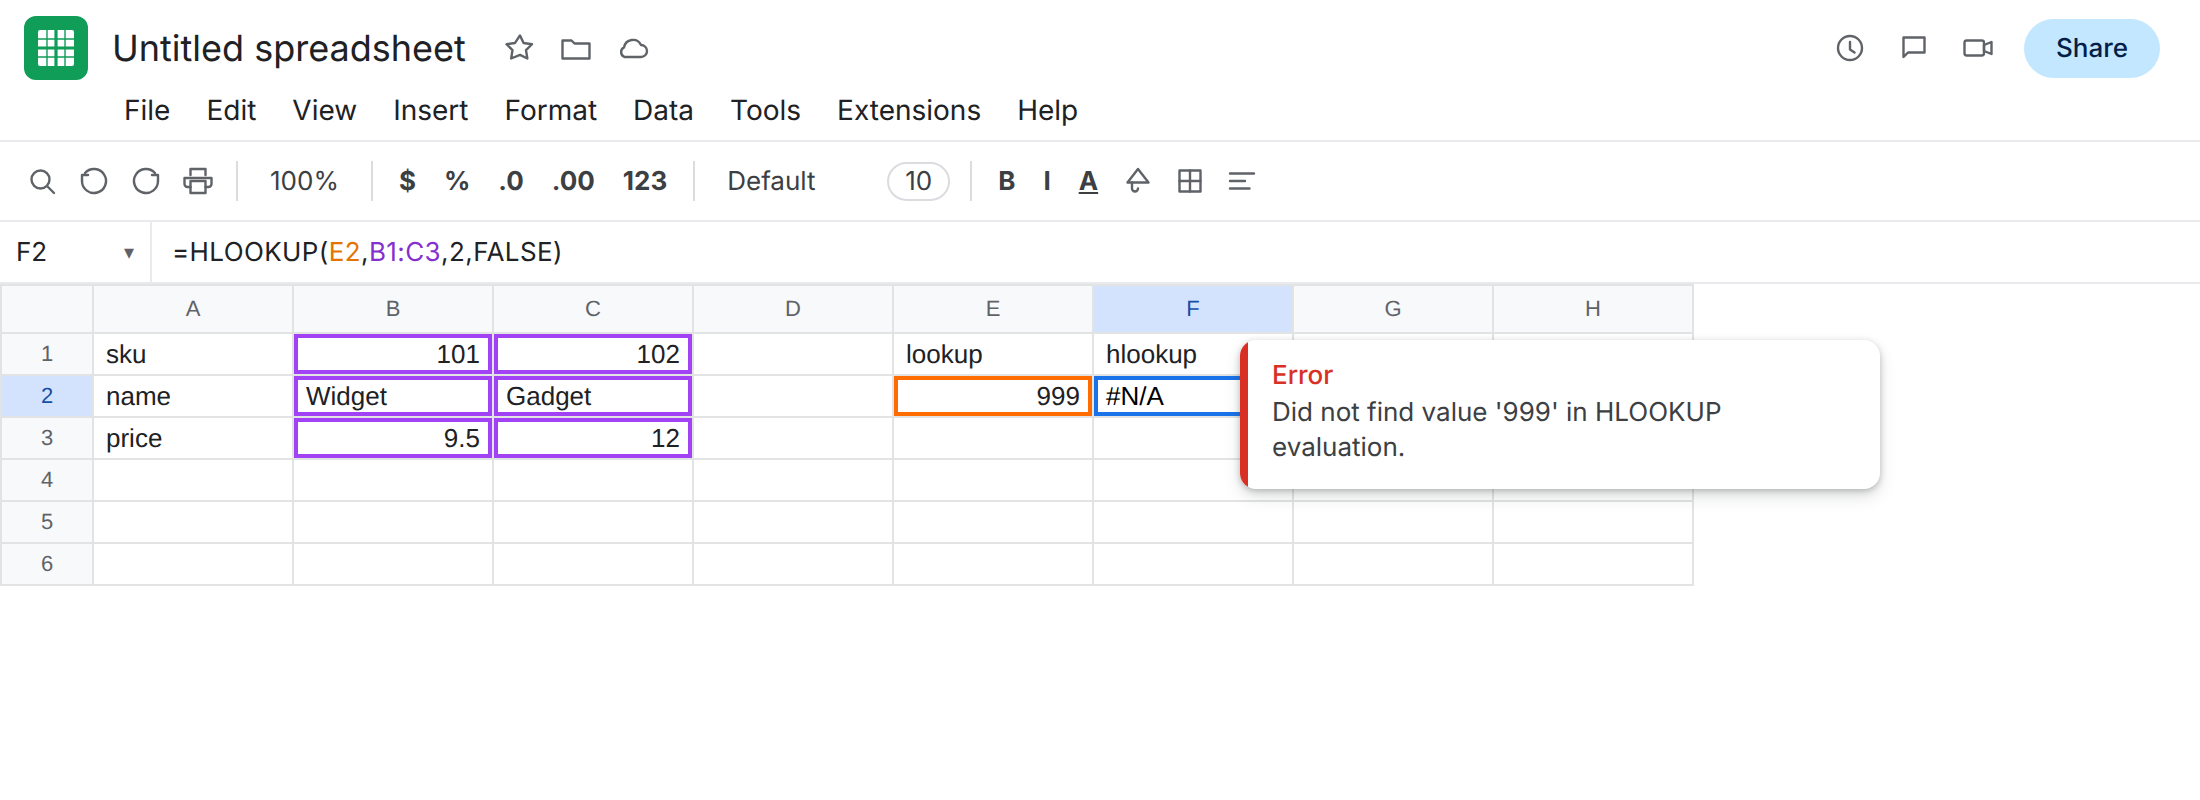The height and width of the screenshot is (800, 2200).
Task: Print the spreadsheet
Action: pos(198,181)
